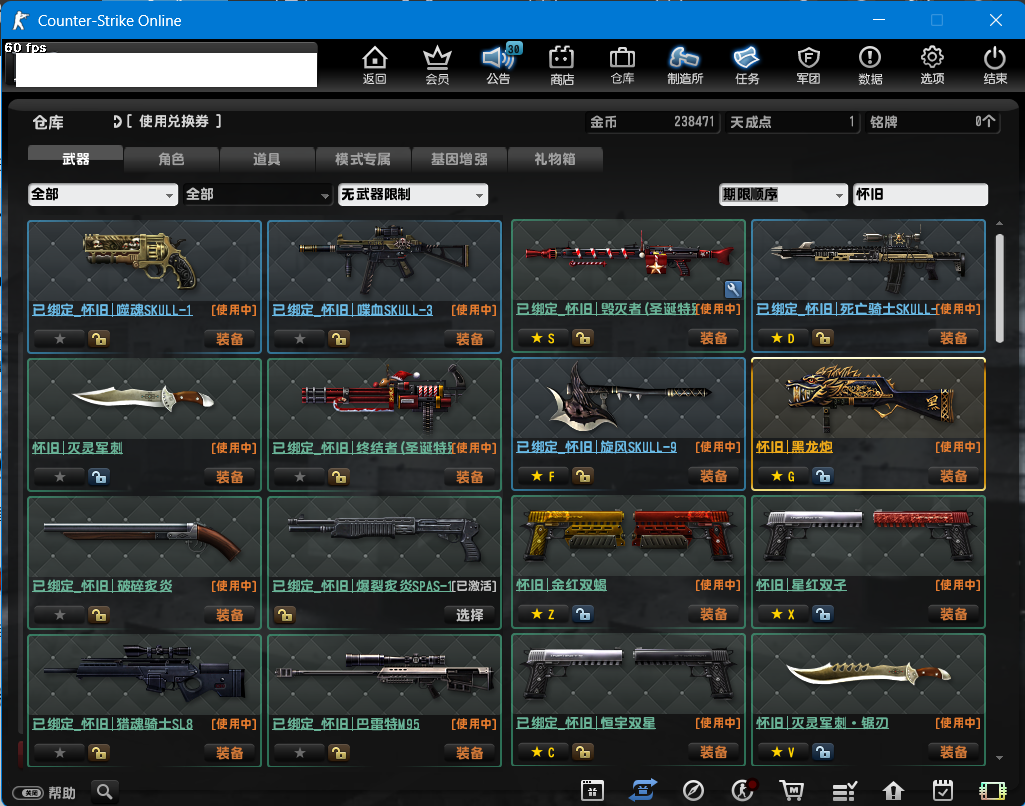This screenshot has height=806, width=1025.
Task: Open the shopping cart M icon
Action: tap(792, 790)
